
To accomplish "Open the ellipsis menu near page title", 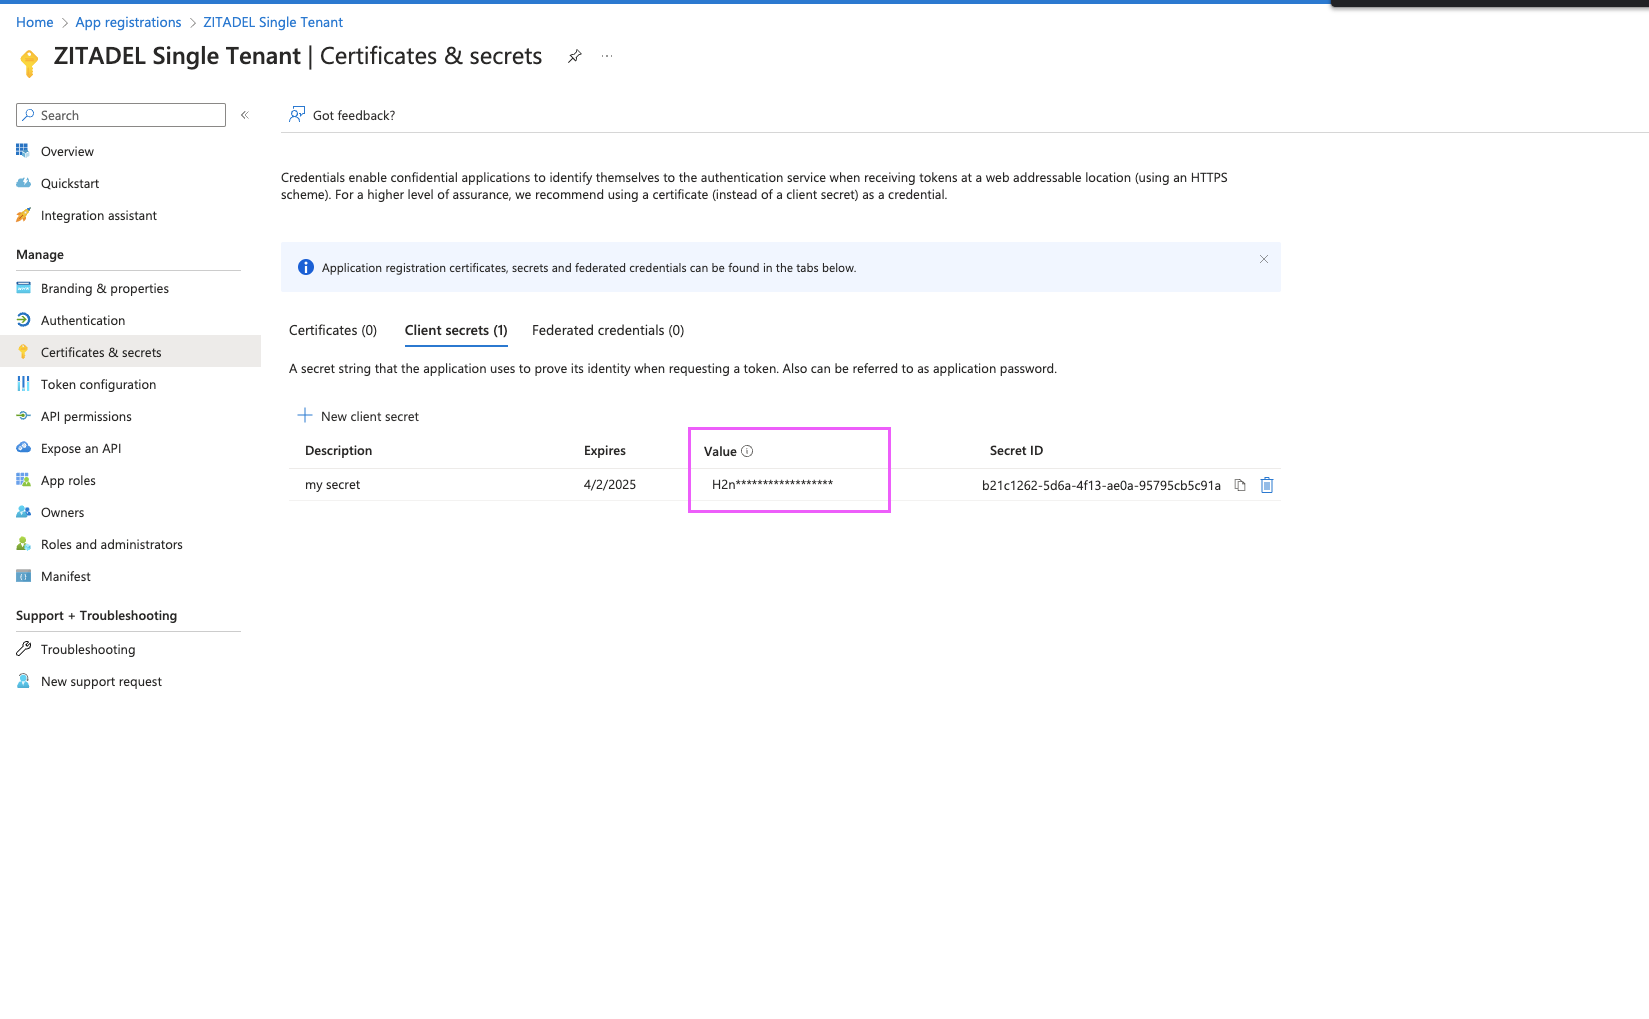I will point(607,56).
